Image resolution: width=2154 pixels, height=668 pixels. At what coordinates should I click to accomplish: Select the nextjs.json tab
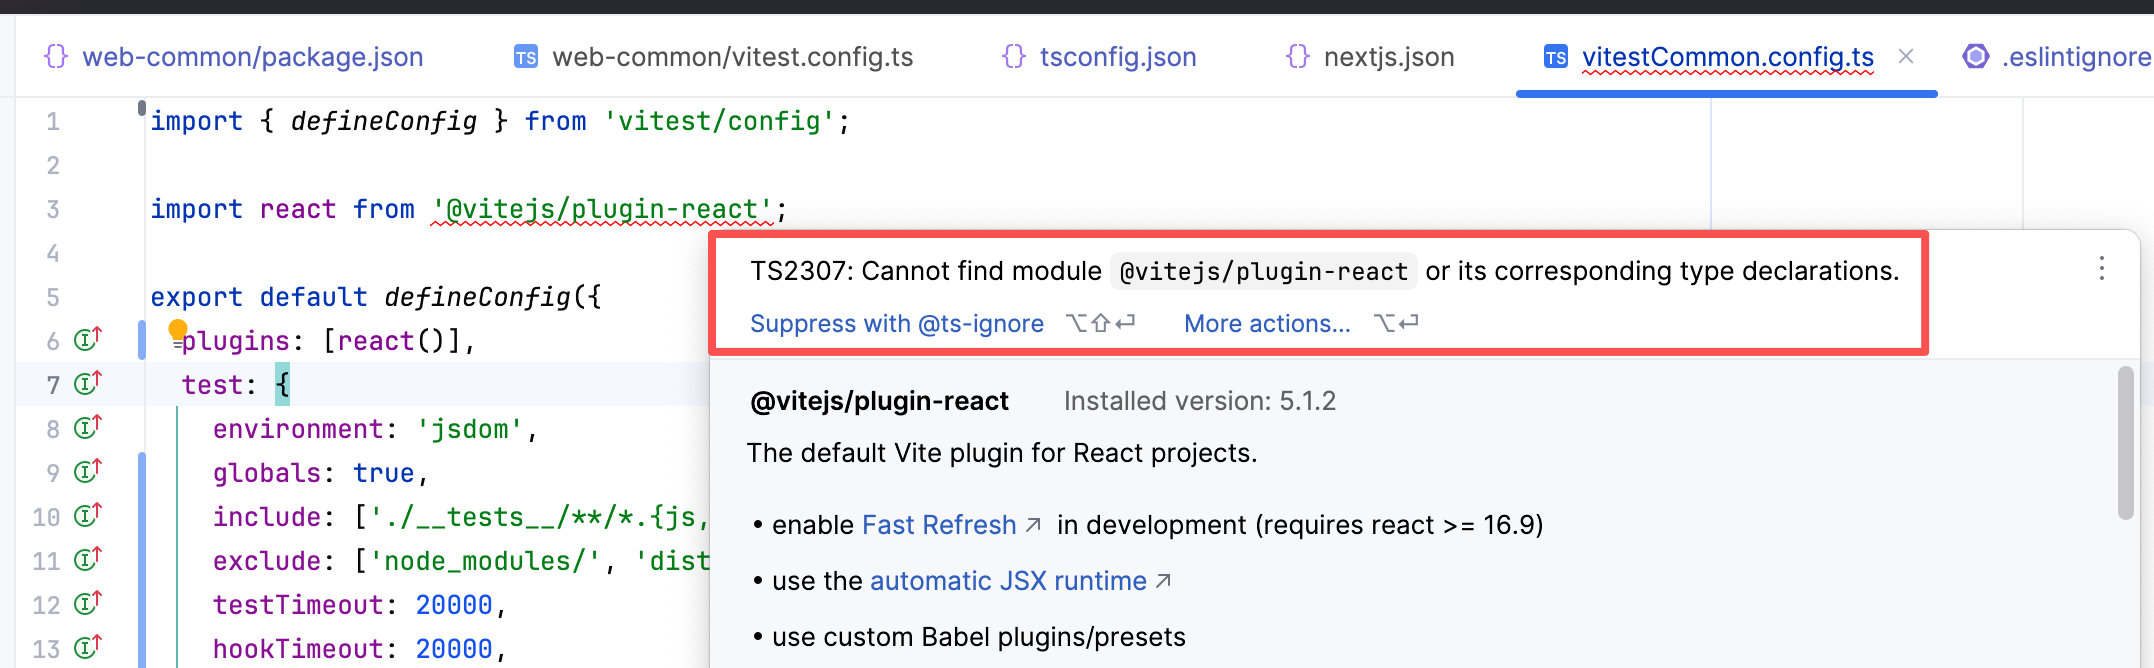click(x=1388, y=57)
